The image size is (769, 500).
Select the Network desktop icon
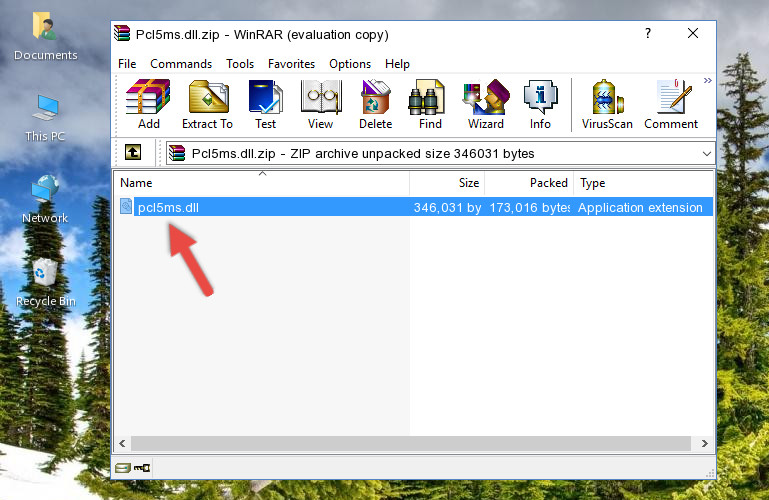(45, 199)
